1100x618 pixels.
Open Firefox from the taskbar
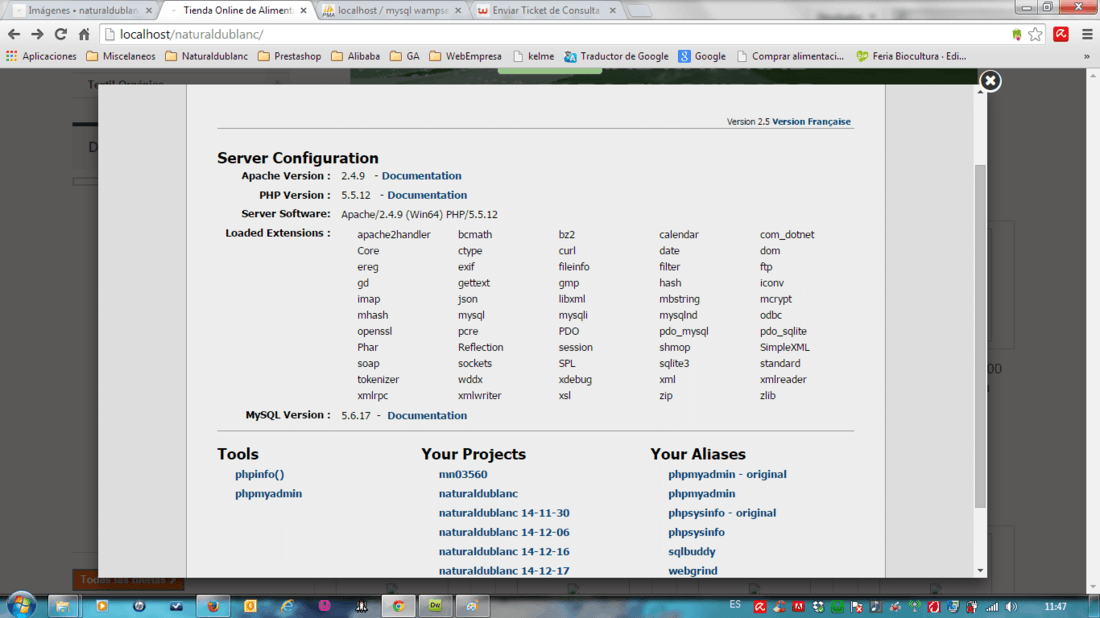(x=213, y=606)
